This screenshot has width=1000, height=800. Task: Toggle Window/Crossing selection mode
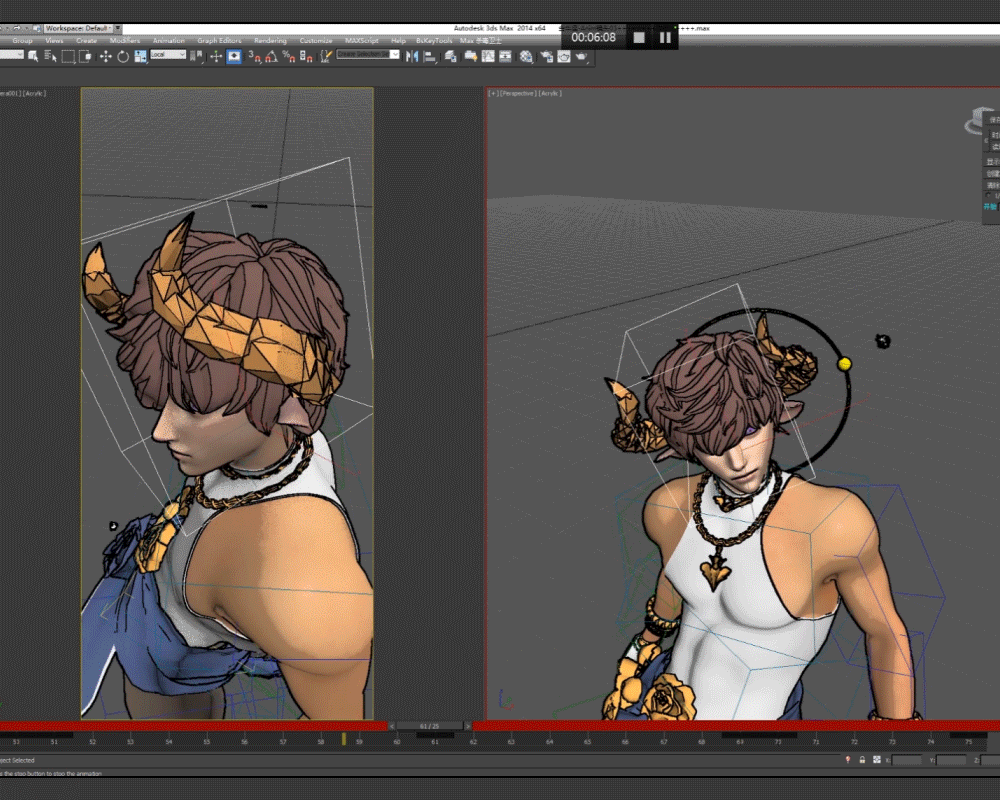85,56
